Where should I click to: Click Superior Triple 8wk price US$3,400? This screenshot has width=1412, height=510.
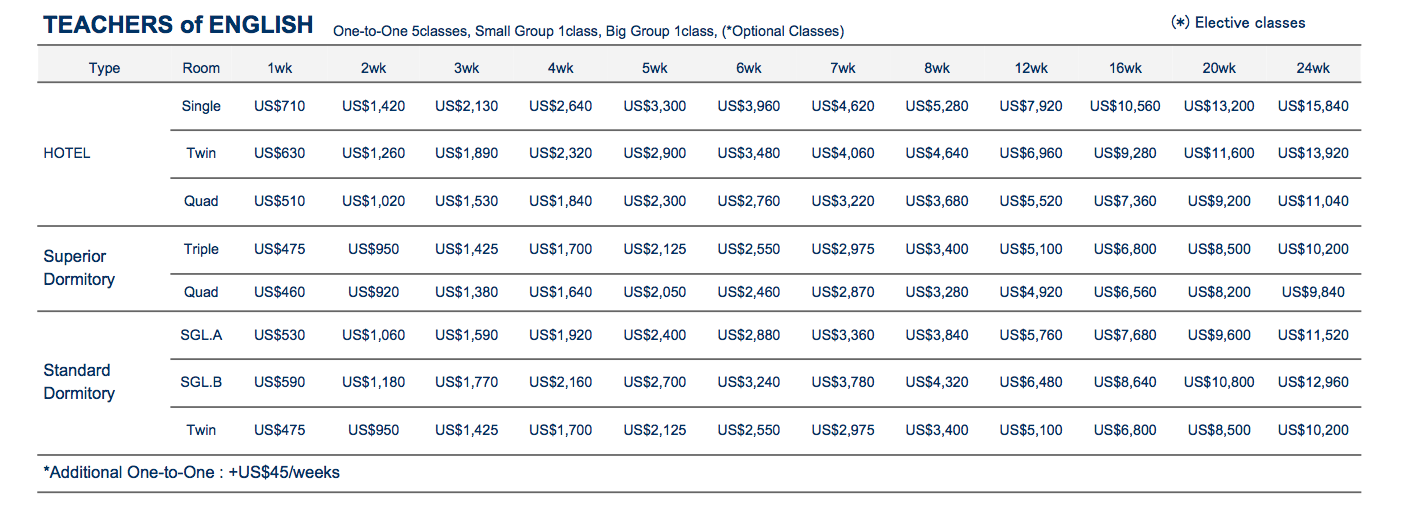click(937, 249)
